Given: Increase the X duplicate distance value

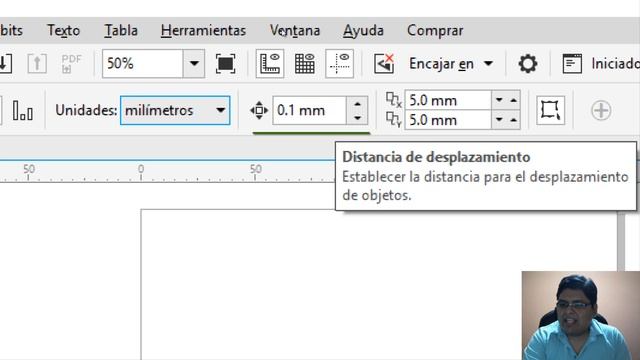Looking at the screenshot, I should (x=513, y=100).
